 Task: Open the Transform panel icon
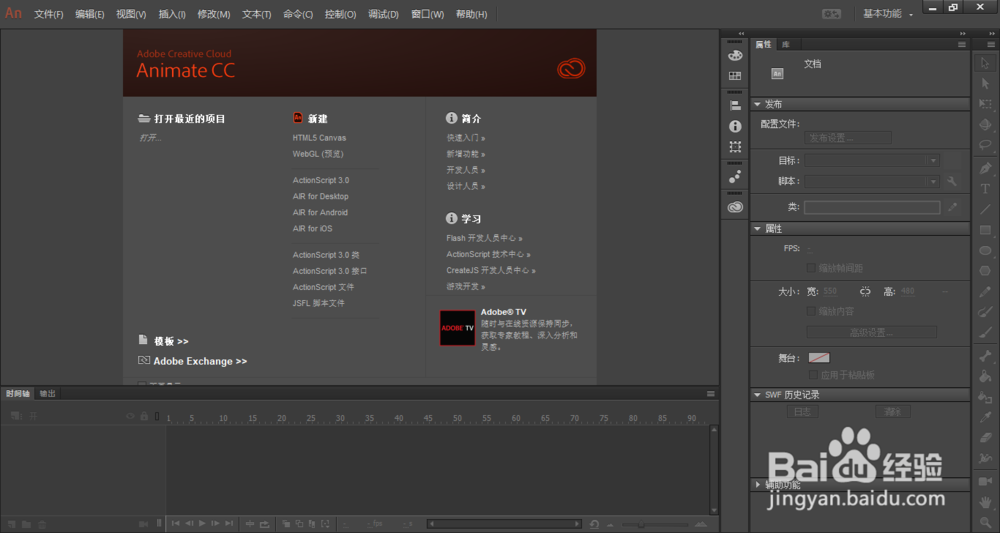[x=735, y=147]
